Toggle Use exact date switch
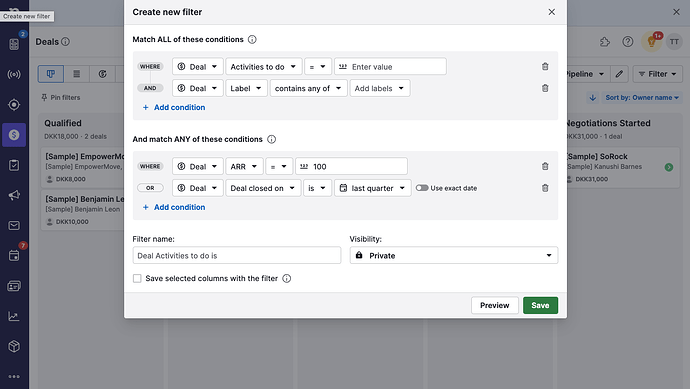Screen dimensions: 690x389 point(422,188)
